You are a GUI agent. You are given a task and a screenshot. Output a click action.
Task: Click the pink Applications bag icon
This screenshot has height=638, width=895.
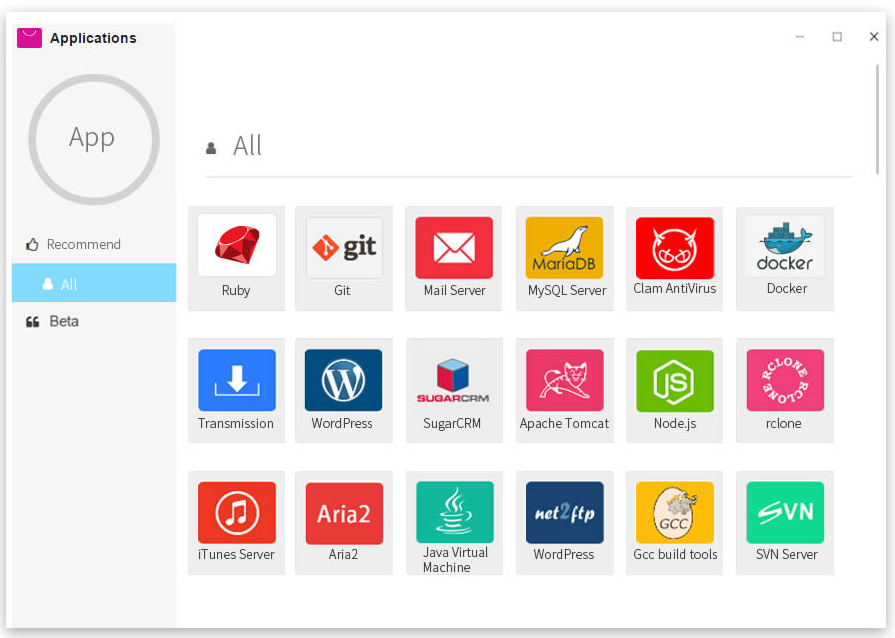(29, 38)
